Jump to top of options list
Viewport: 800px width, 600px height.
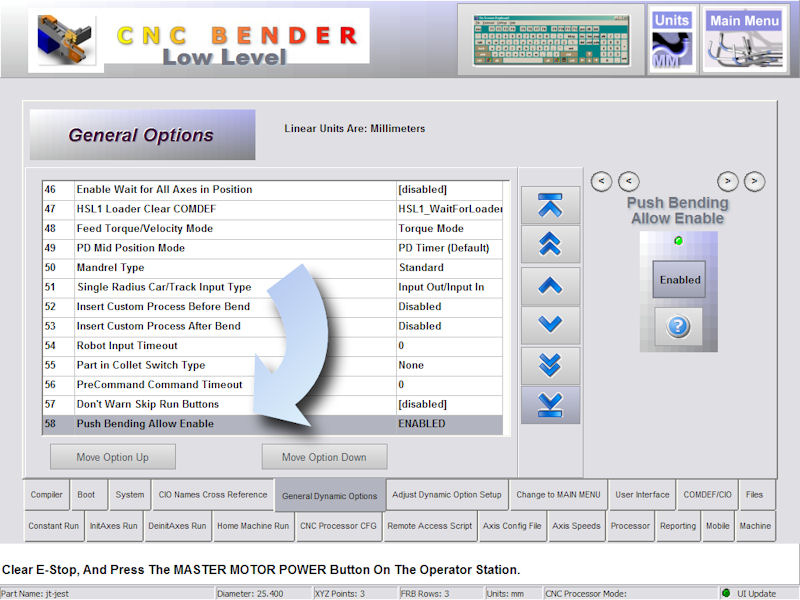click(x=550, y=205)
